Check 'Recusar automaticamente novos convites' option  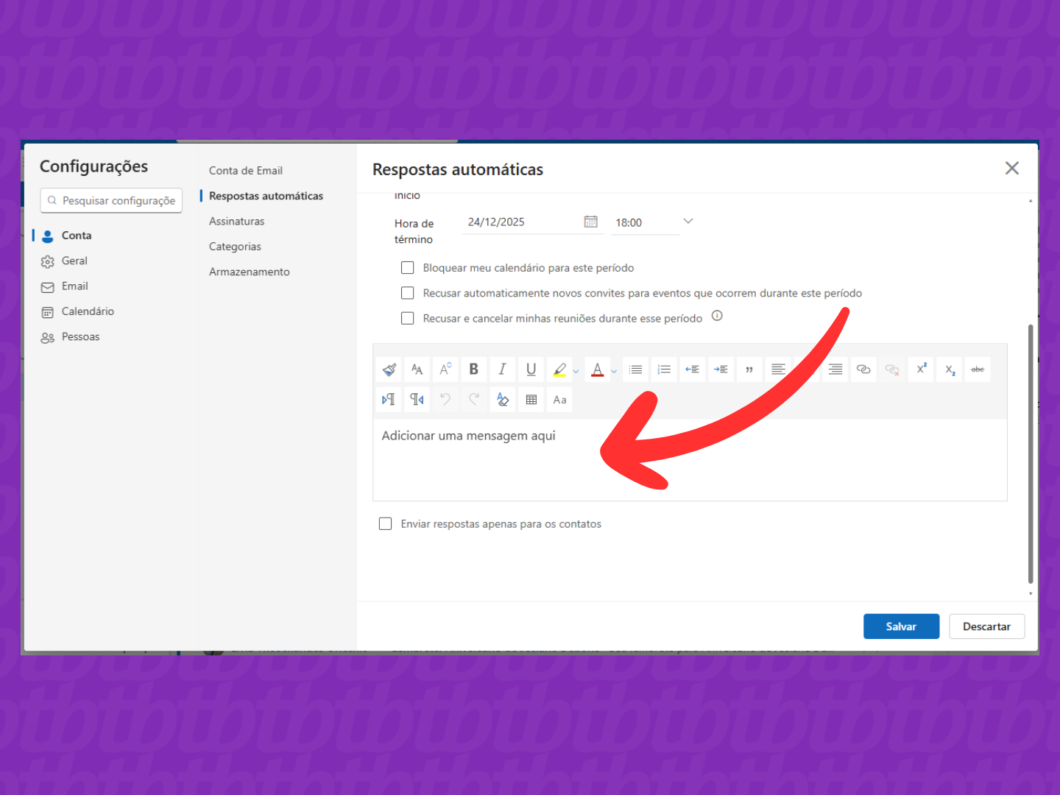click(407, 292)
